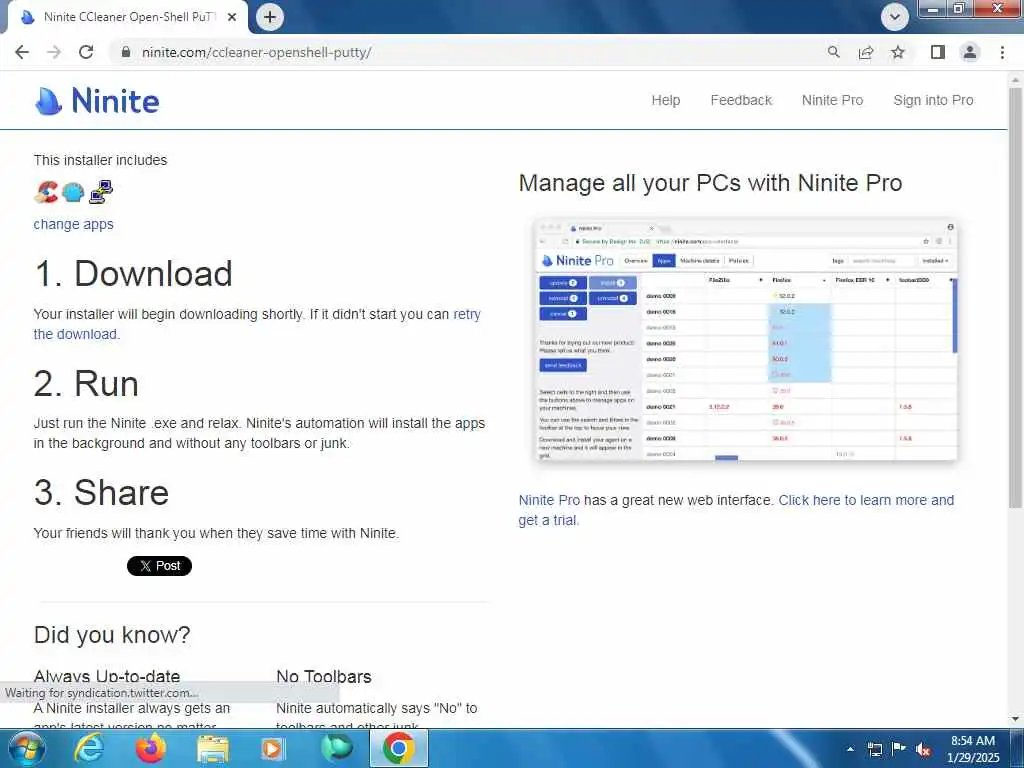Click the Action Center flag icon
Image resolution: width=1024 pixels, height=768 pixels.
pos(899,749)
